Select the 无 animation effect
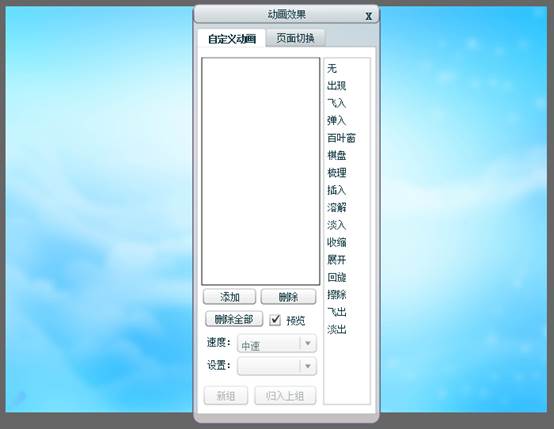 pyautogui.click(x=332, y=68)
